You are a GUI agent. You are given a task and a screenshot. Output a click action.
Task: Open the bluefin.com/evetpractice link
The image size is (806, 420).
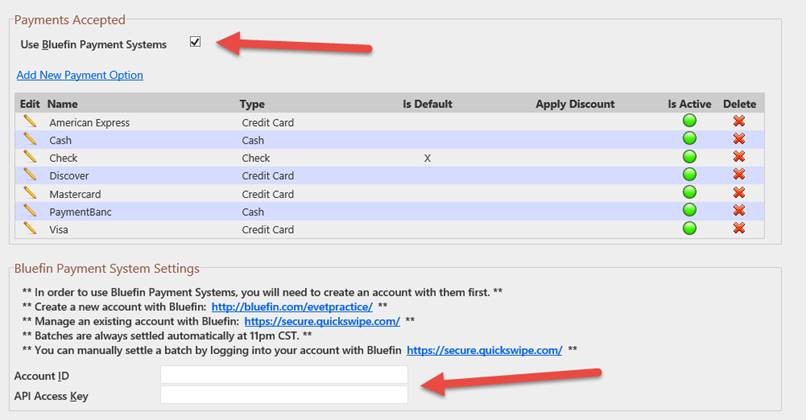(292, 307)
